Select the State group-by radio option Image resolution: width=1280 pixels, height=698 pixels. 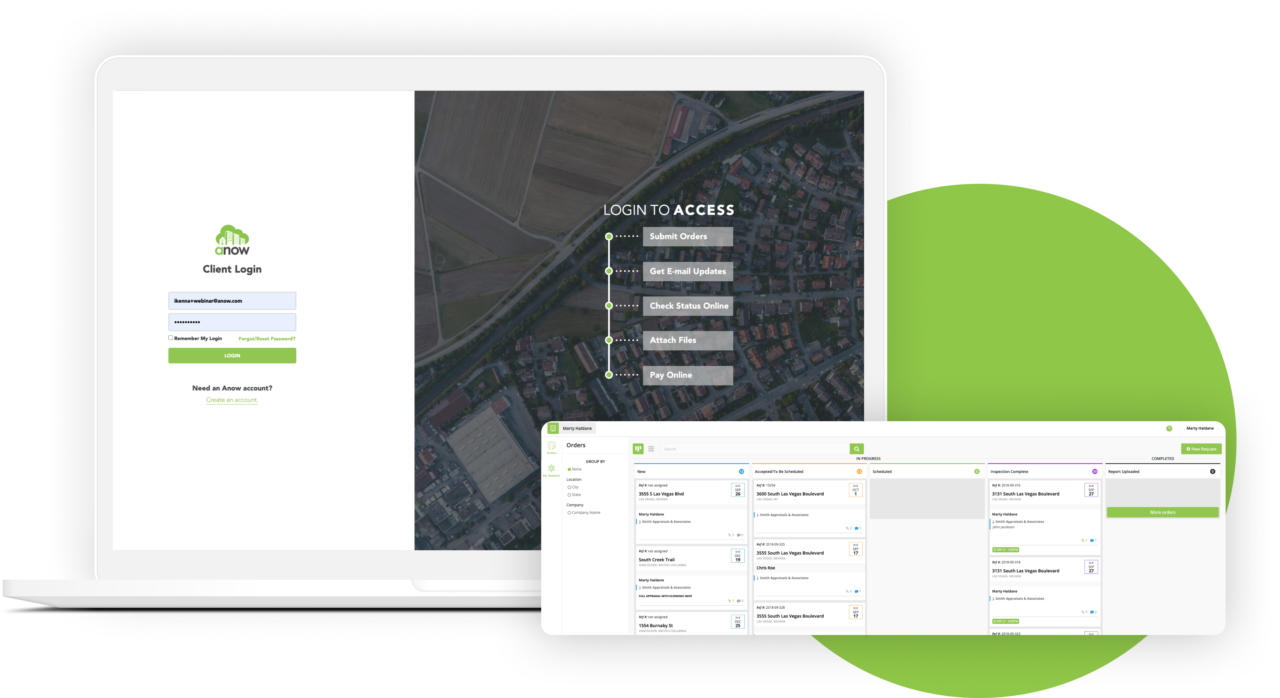569,494
